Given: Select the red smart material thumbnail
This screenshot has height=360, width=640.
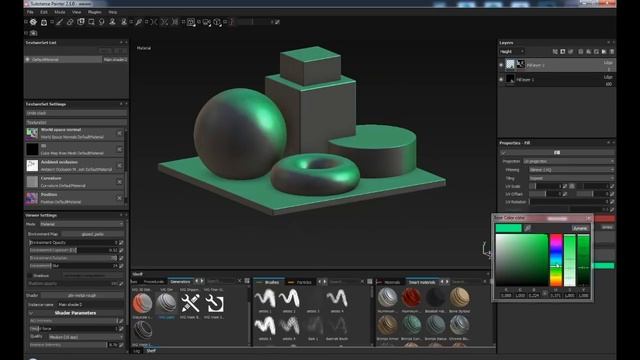Looking at the screenshot, I should tap(411, 297).
